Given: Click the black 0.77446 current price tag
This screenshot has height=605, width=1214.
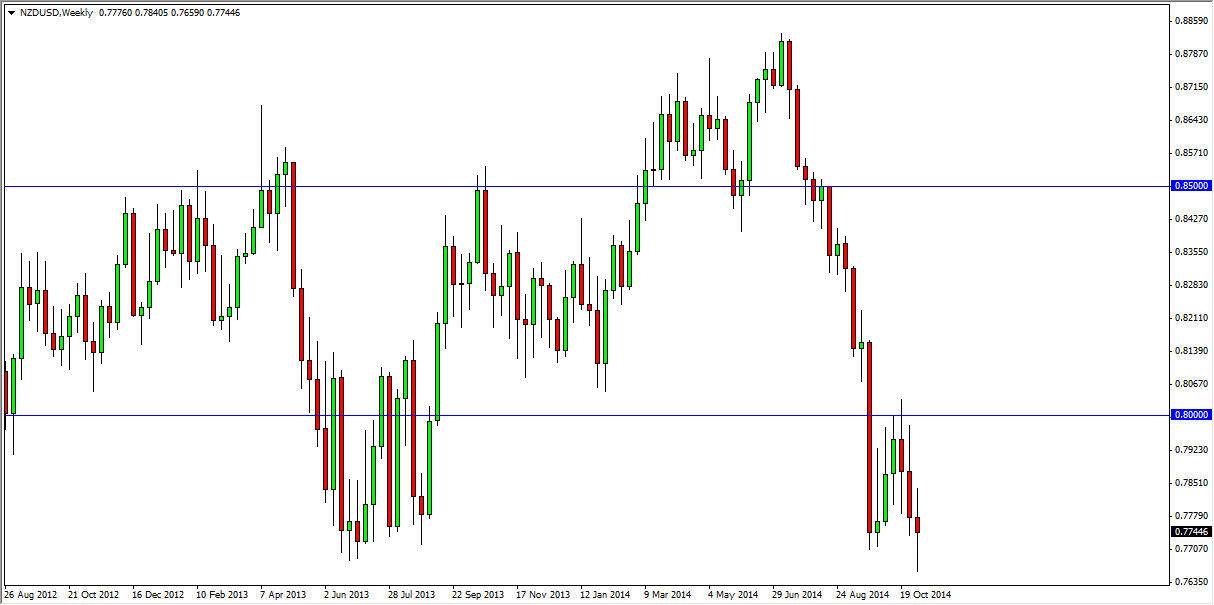Looking at the screenshot, I should click(1190, 532).
